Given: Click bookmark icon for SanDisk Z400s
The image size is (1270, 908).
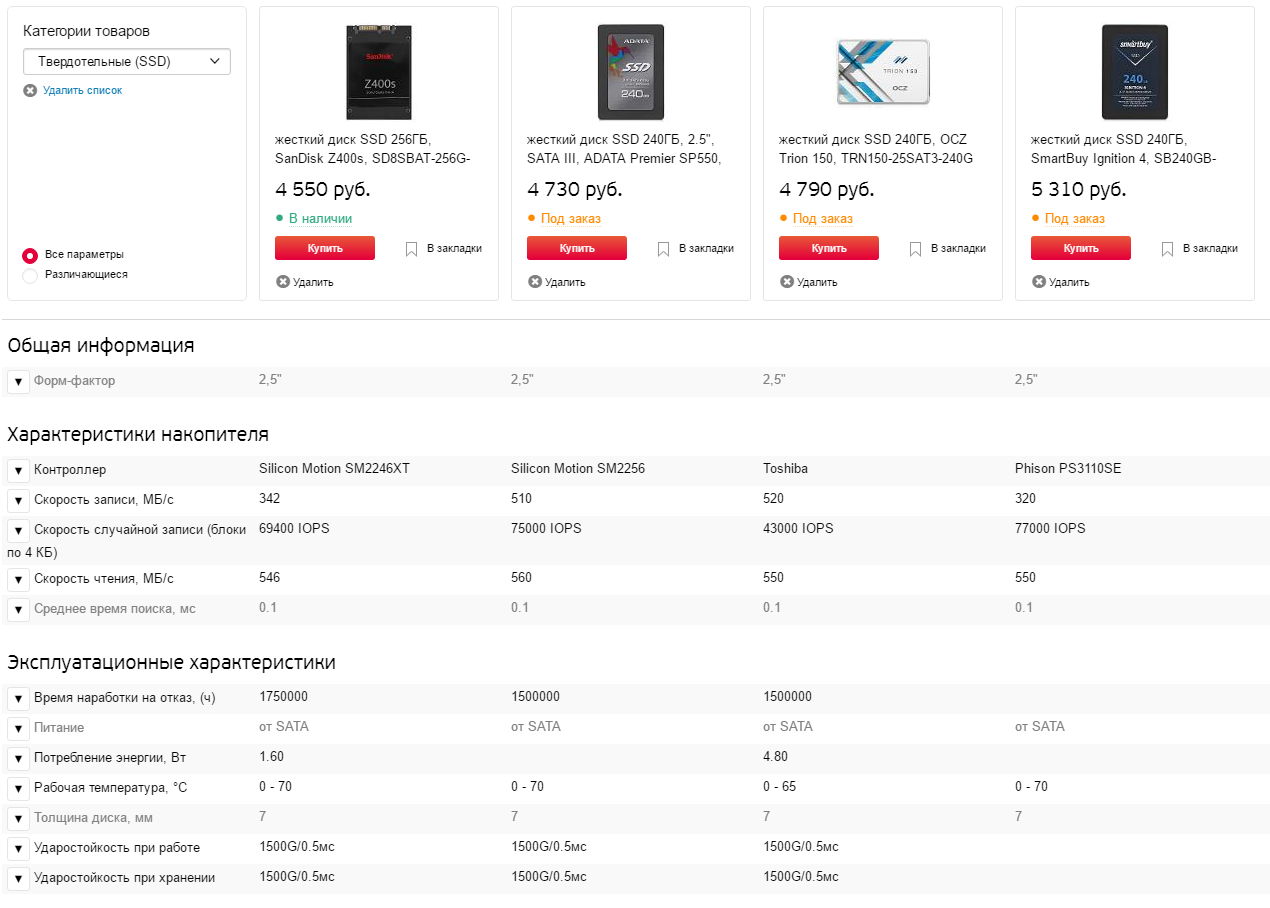Looking at the screenshot, I should (411, 249).
